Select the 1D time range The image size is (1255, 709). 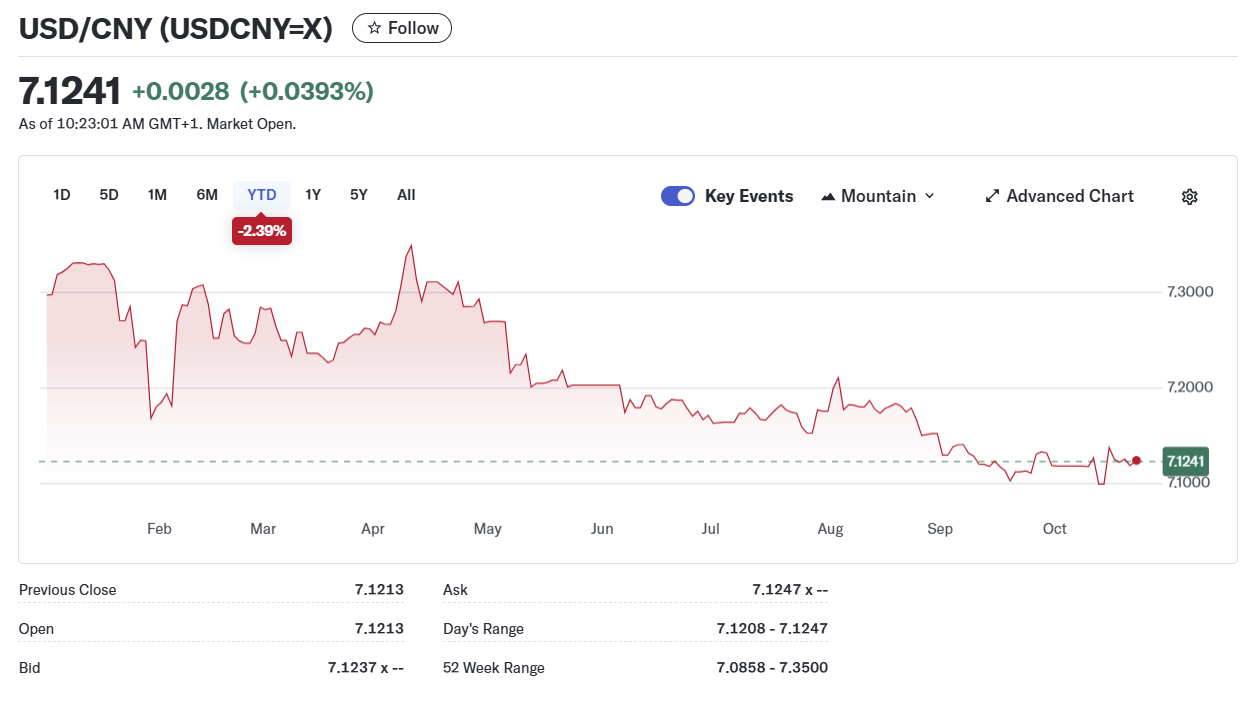point(62,195)
